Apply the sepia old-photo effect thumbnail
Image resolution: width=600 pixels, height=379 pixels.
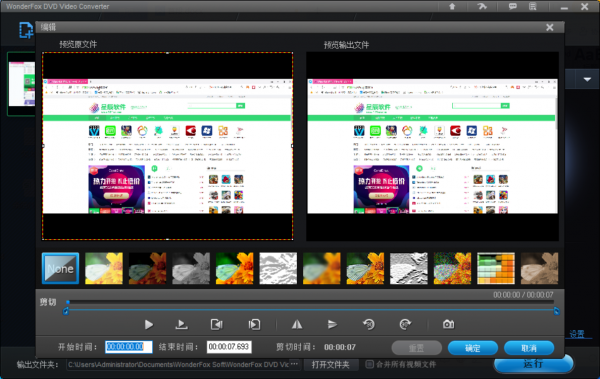point(540,268)
